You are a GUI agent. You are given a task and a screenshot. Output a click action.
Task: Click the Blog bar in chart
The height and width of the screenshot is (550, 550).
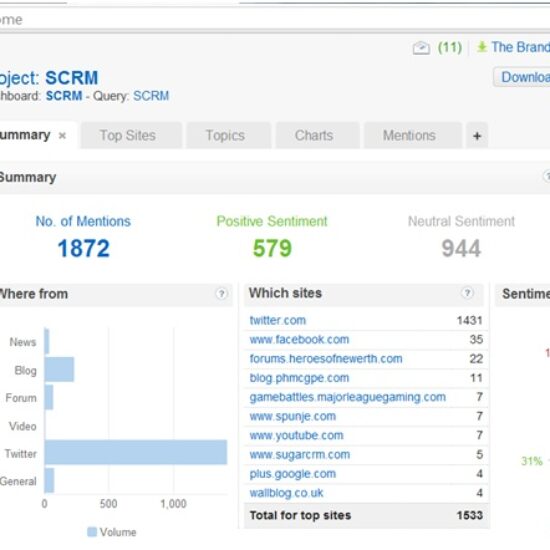point(59,369)
